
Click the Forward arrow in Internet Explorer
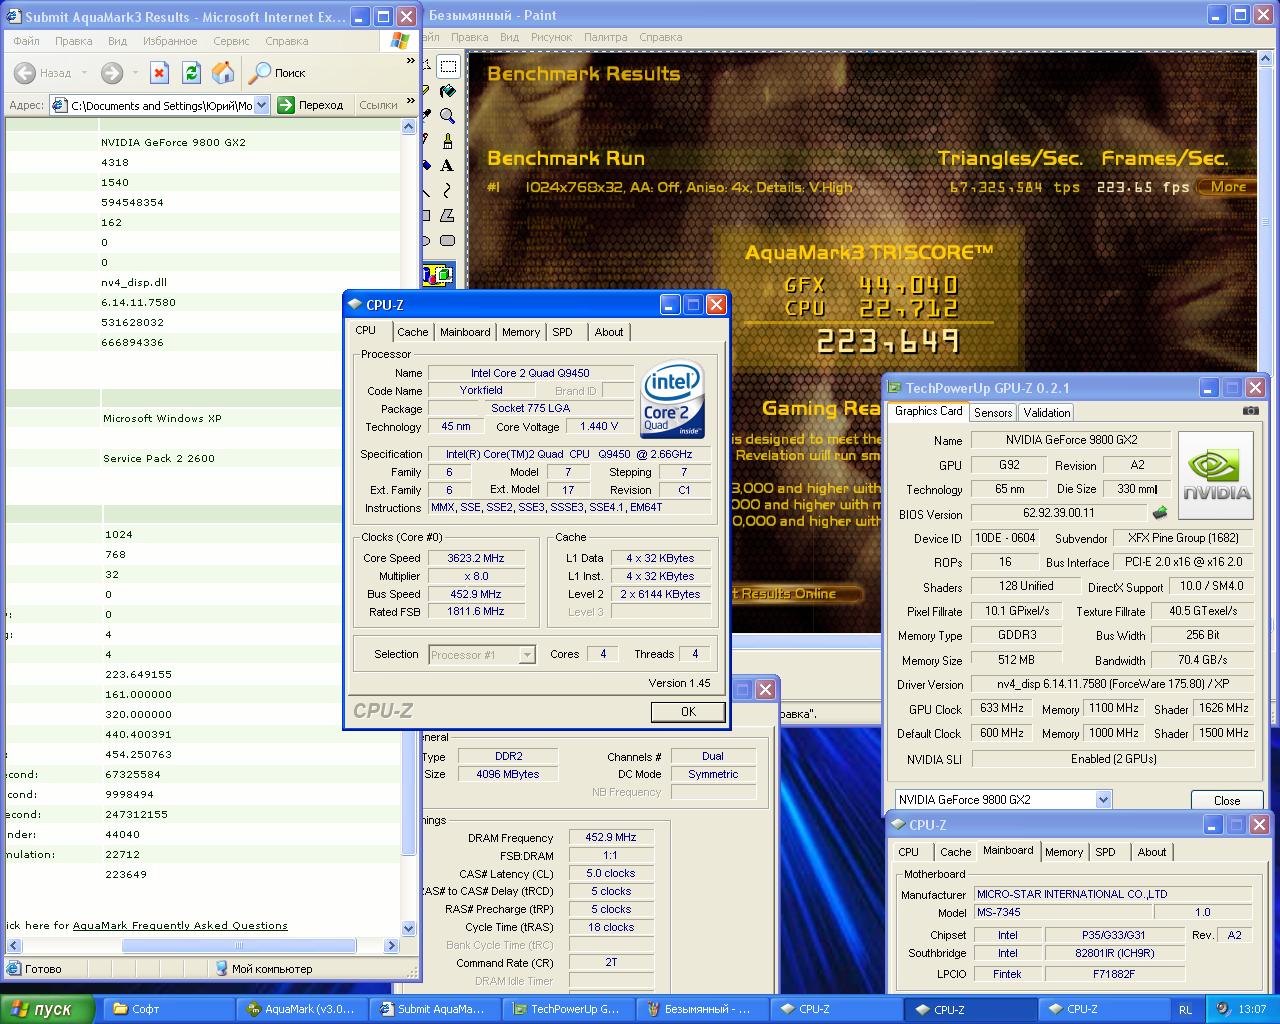click(x=112, y=72)
